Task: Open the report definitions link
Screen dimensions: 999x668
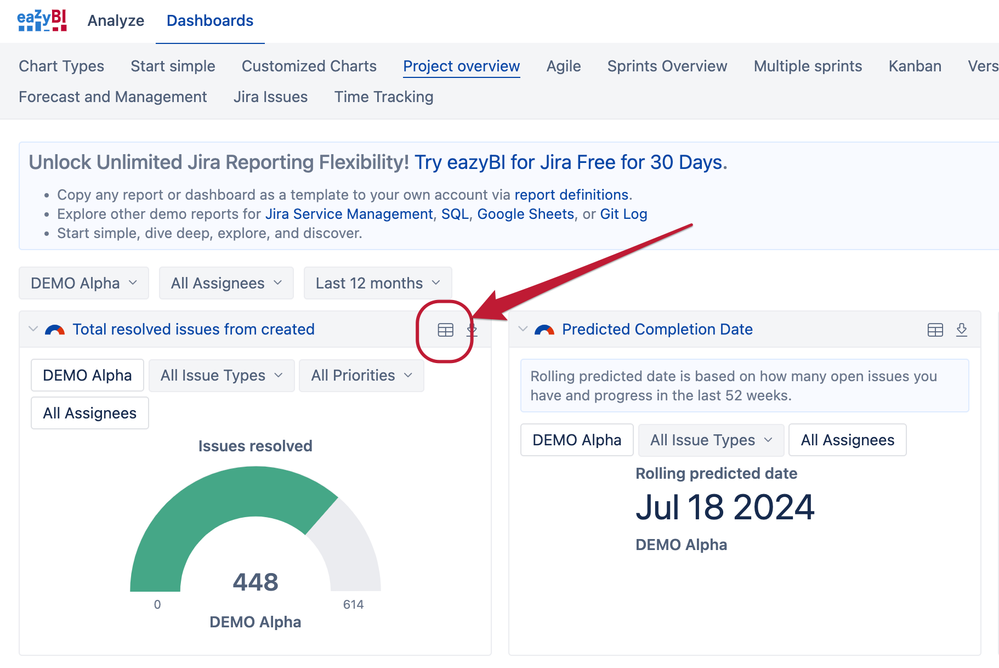Action: click(x=571, y=195)
